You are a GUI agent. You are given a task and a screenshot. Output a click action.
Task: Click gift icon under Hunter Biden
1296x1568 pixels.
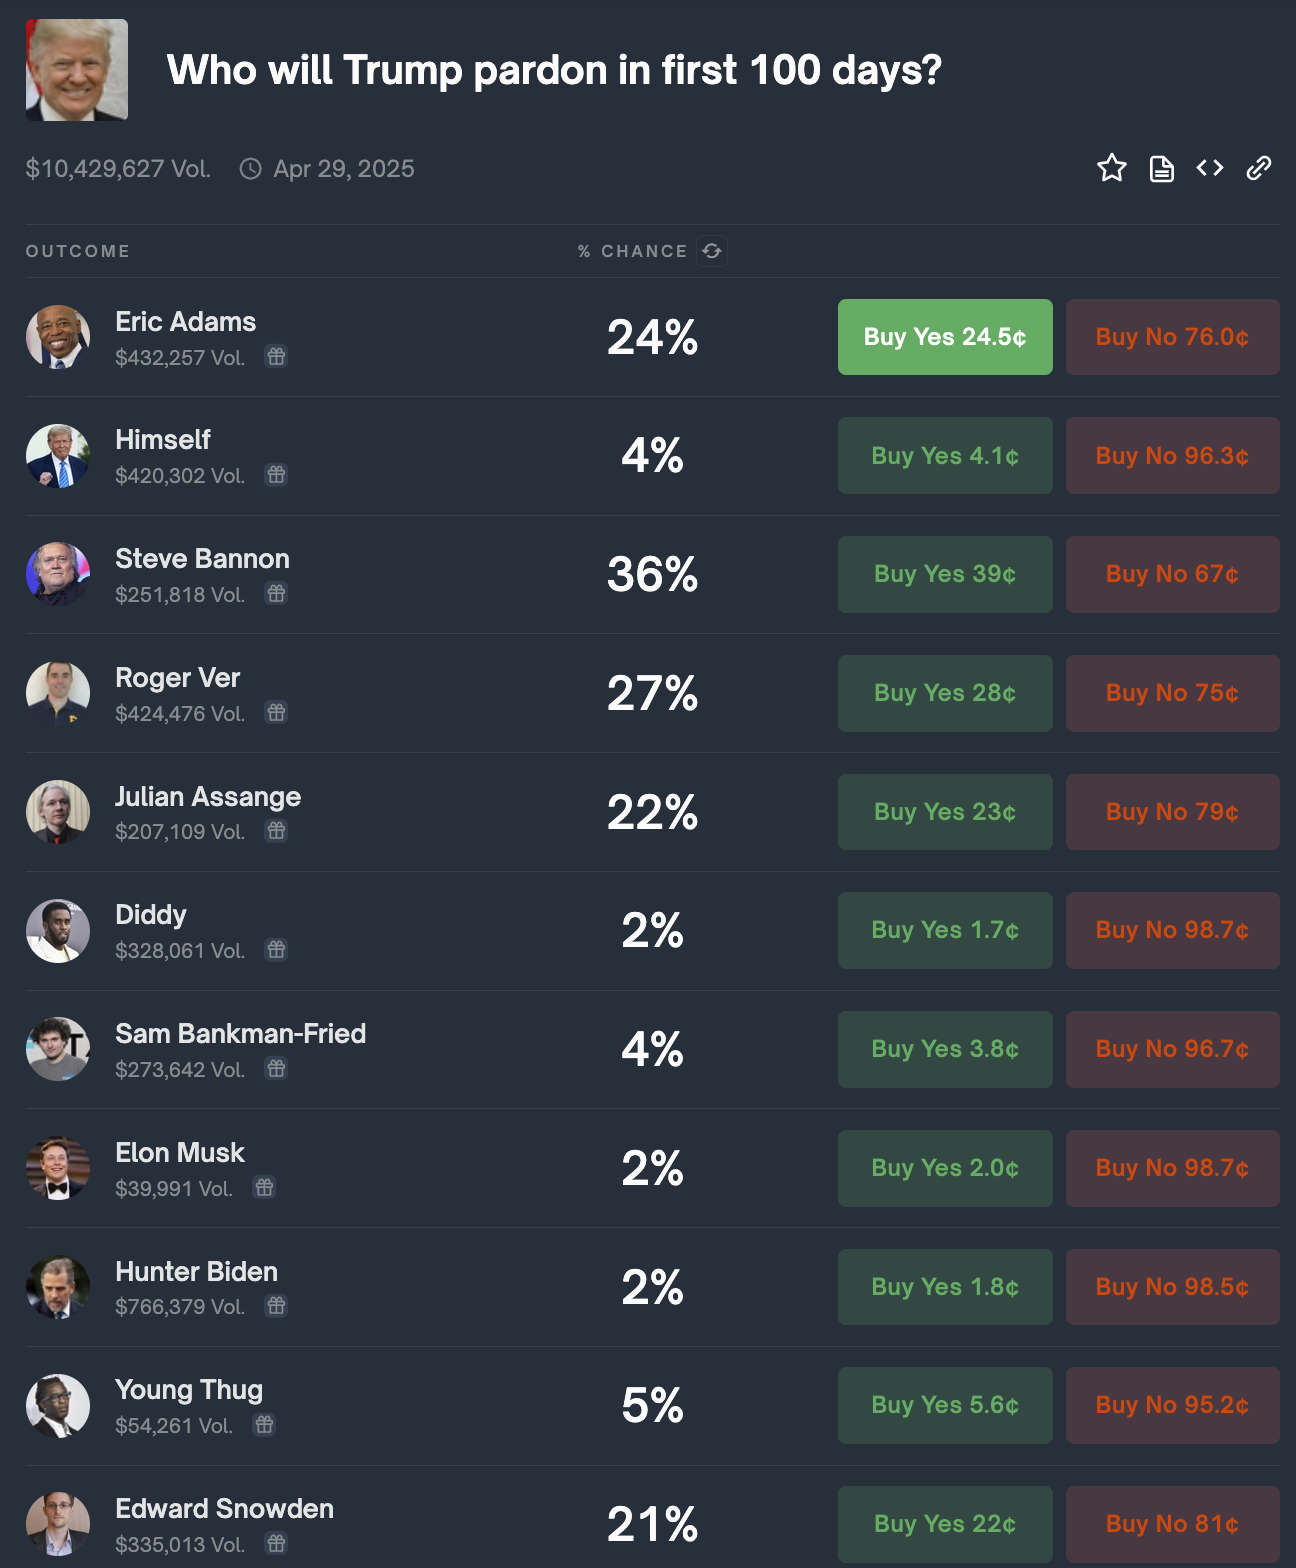click(276, 1305)
